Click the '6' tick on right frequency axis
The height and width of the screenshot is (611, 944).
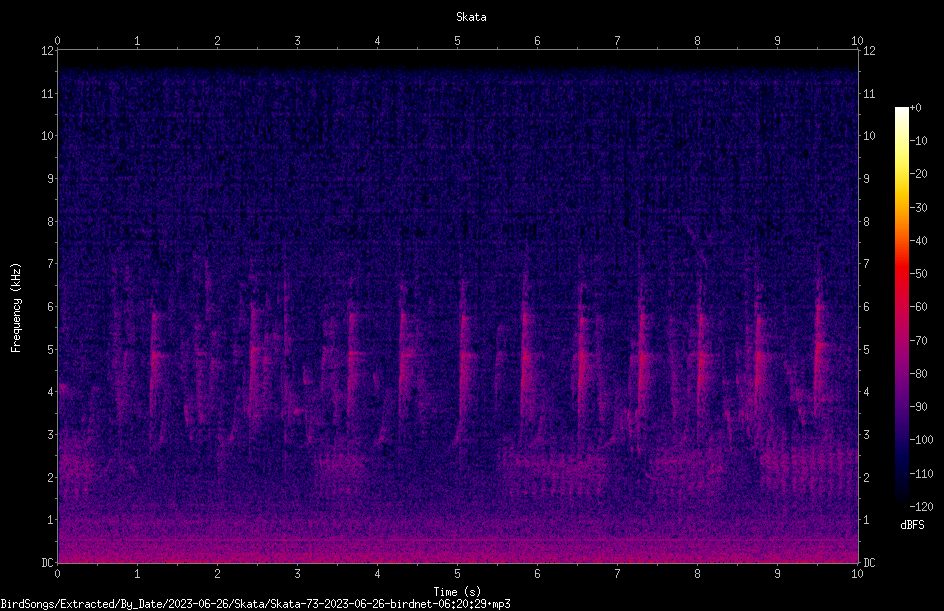click(866, 306)
